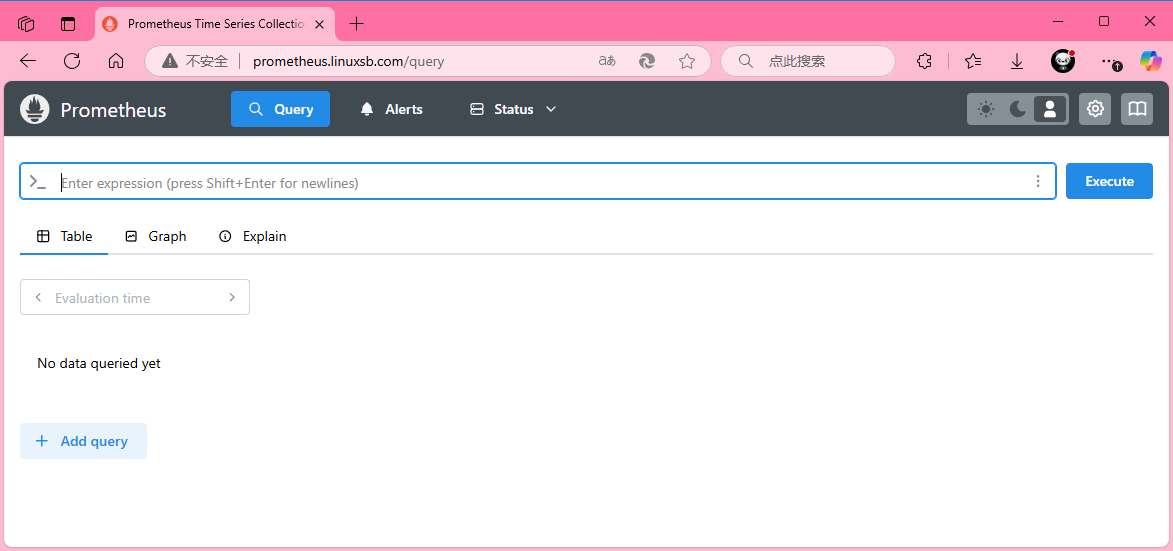Click the Prometheus title link
Screen dimensions: 1173x551
click(113, 110)
